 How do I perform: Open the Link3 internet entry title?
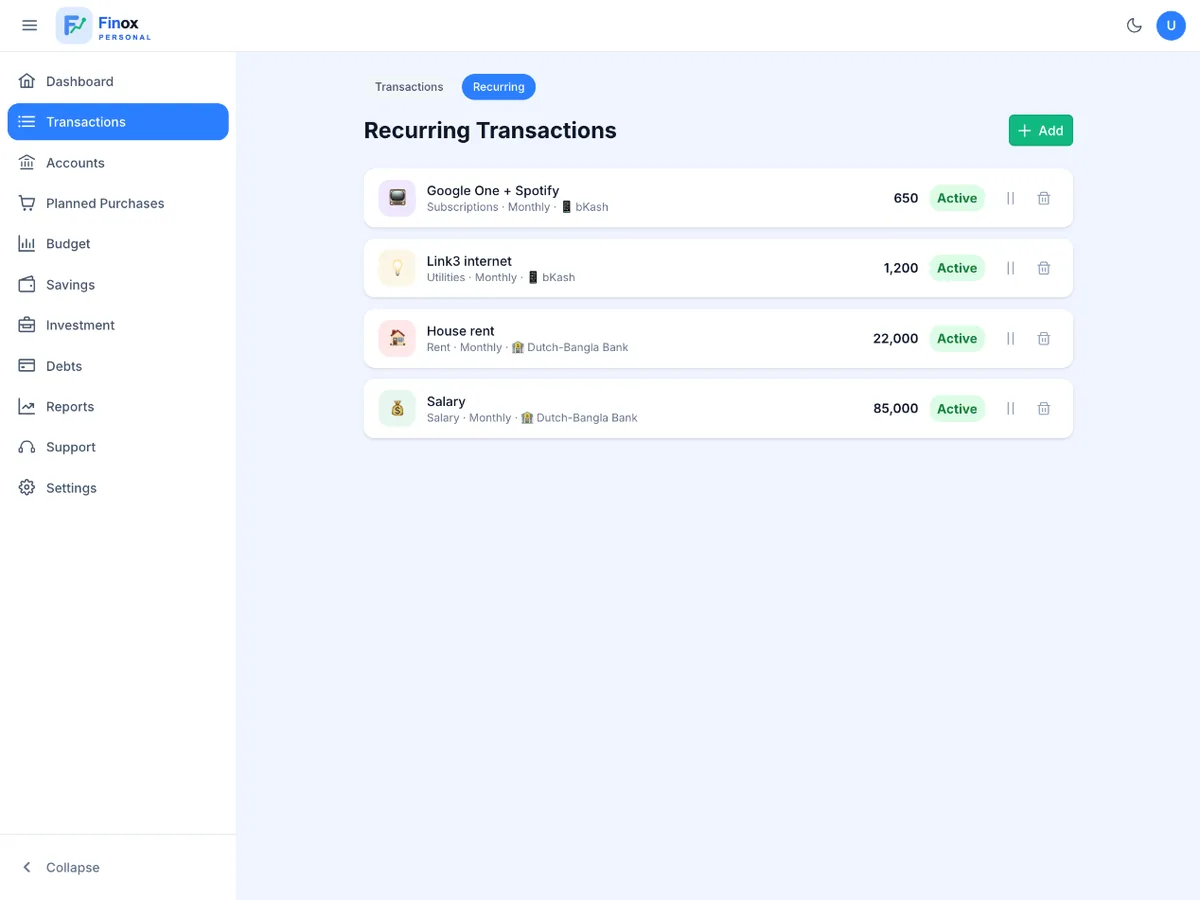[469, 261]
